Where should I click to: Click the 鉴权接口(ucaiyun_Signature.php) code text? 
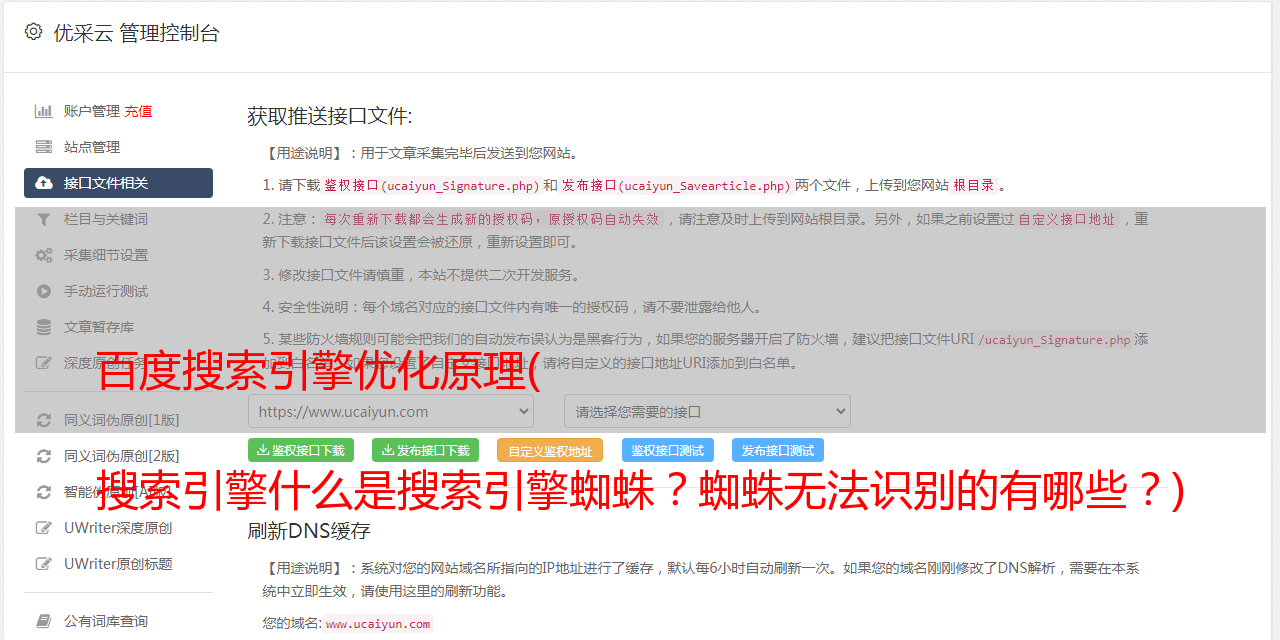[x=432, y=185]
